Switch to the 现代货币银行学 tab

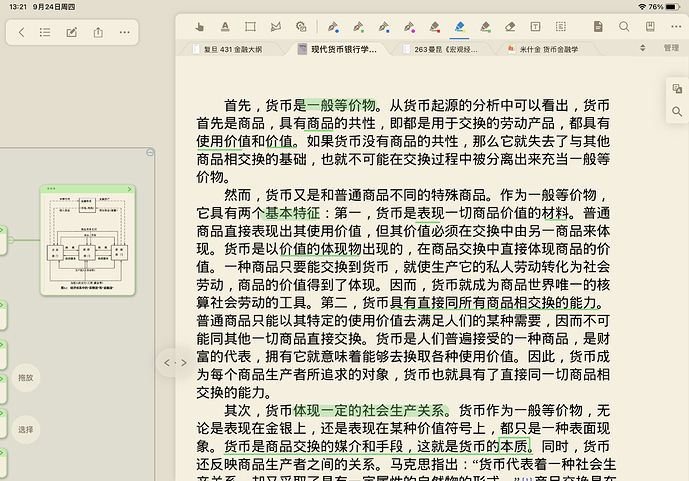(337, 49)
